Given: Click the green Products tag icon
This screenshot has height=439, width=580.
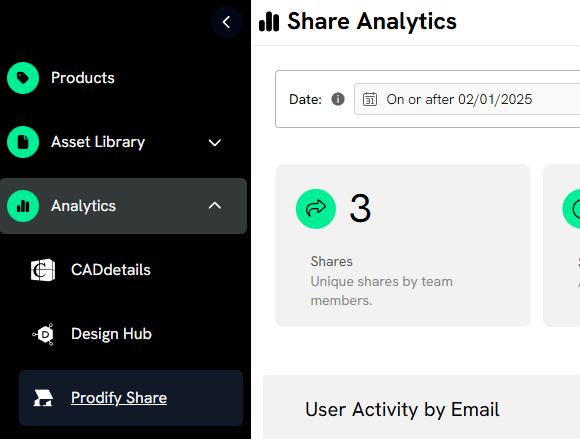Looking at the screenshot, I should tap(23, 78).
